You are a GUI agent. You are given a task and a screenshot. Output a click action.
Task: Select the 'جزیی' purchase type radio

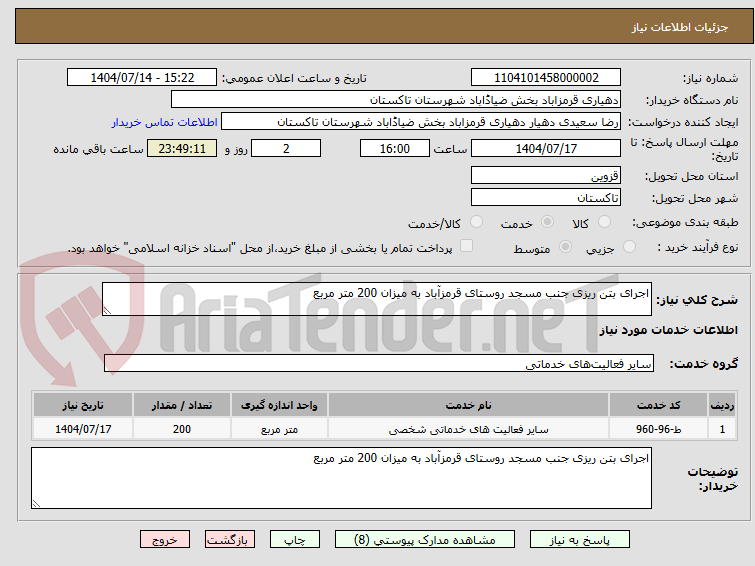pyautogui.click(x=629, y=247)
